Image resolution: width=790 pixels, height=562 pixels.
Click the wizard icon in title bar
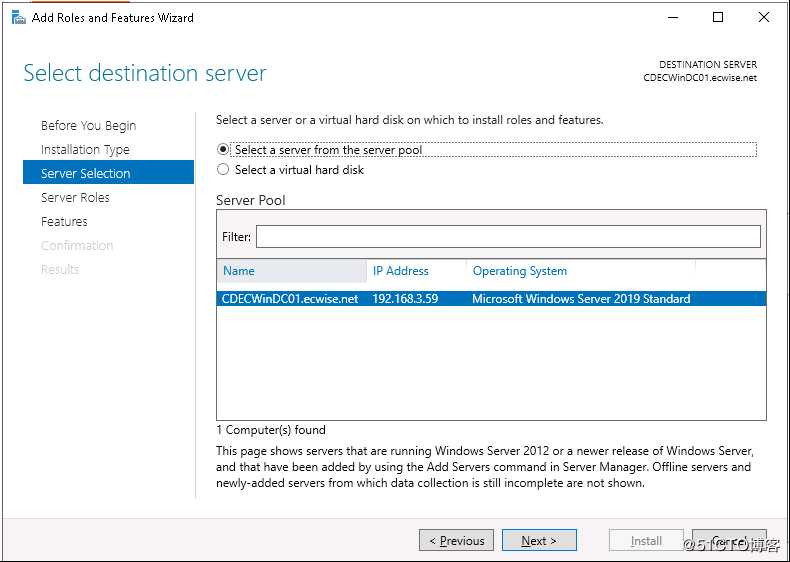click(x=18, y=18)
